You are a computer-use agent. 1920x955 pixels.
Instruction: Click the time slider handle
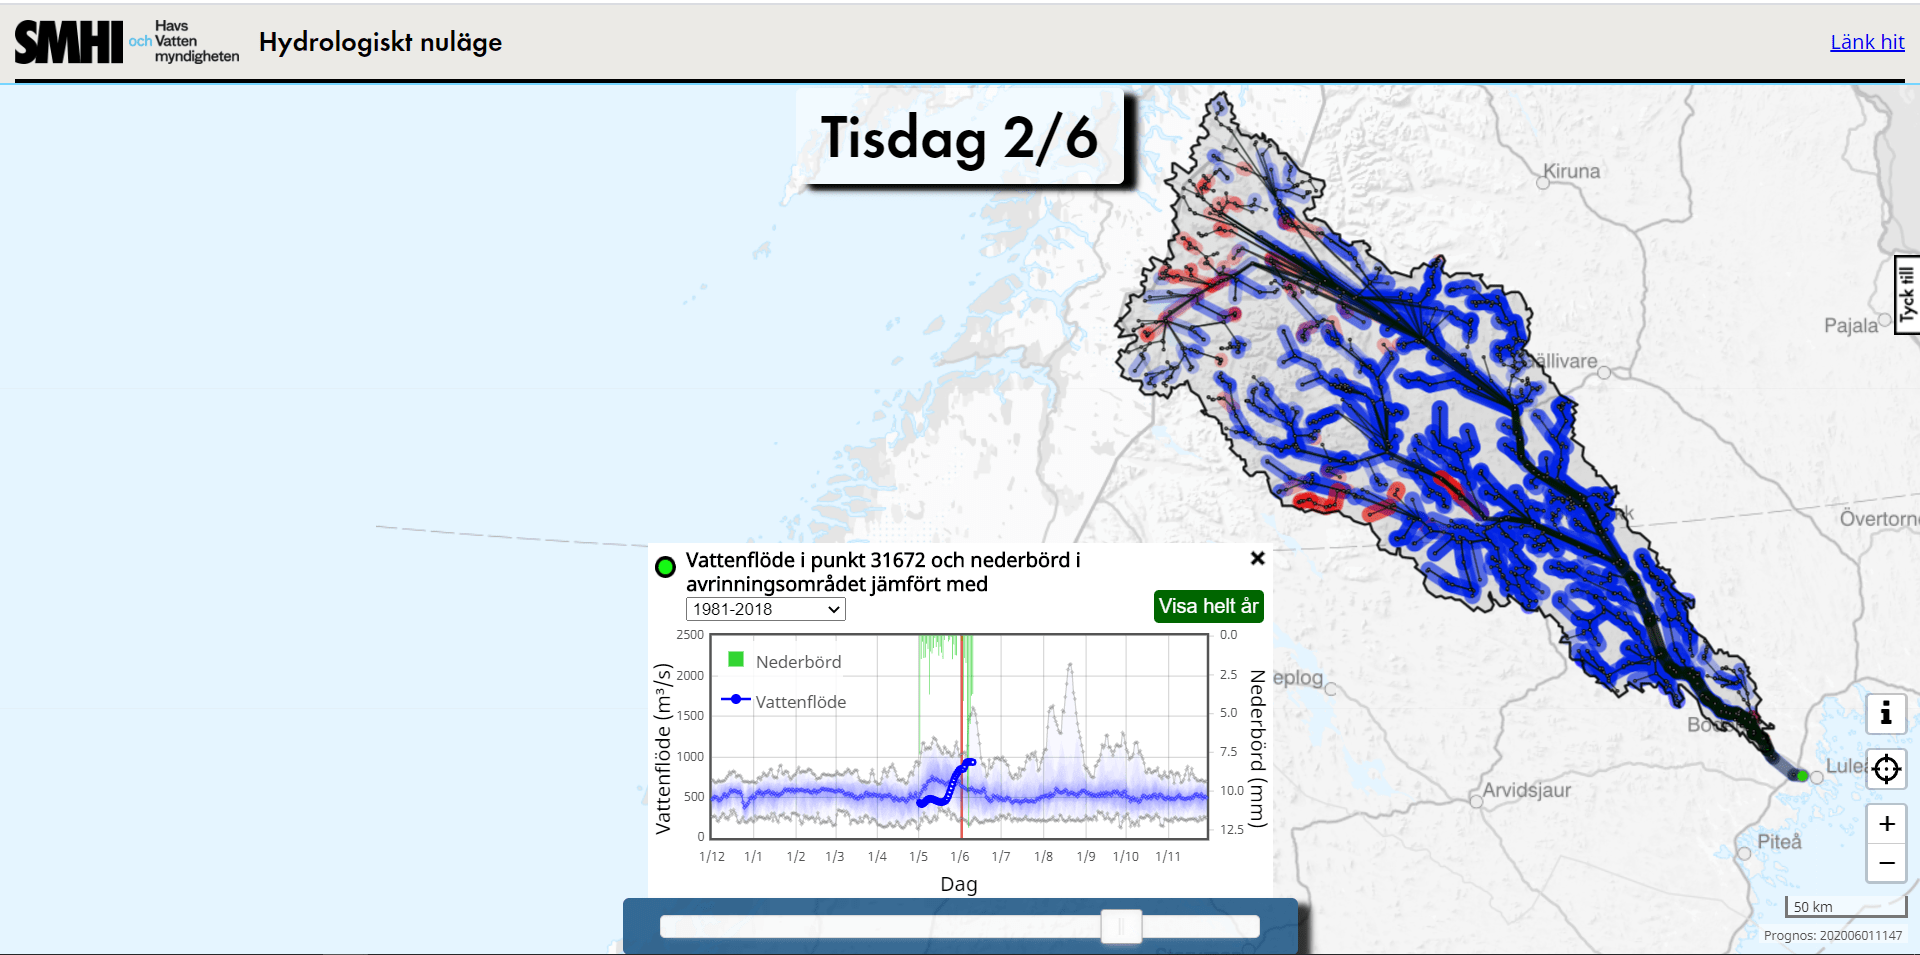1121,927
